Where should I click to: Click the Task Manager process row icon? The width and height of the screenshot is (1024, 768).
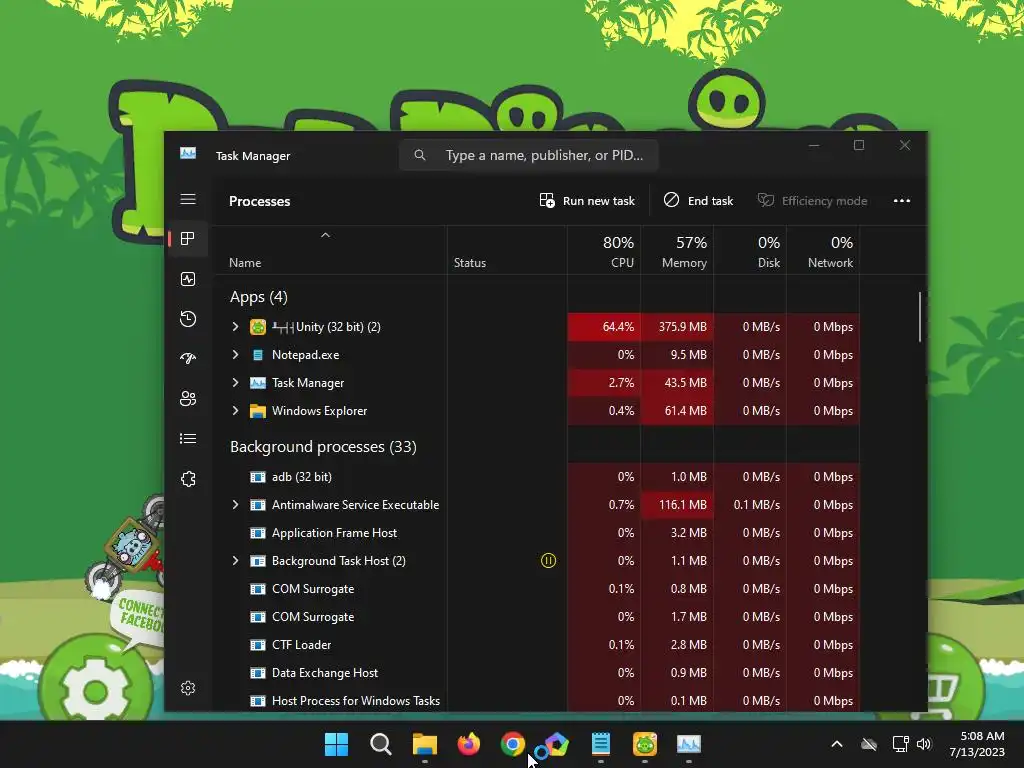click(258, 383)
